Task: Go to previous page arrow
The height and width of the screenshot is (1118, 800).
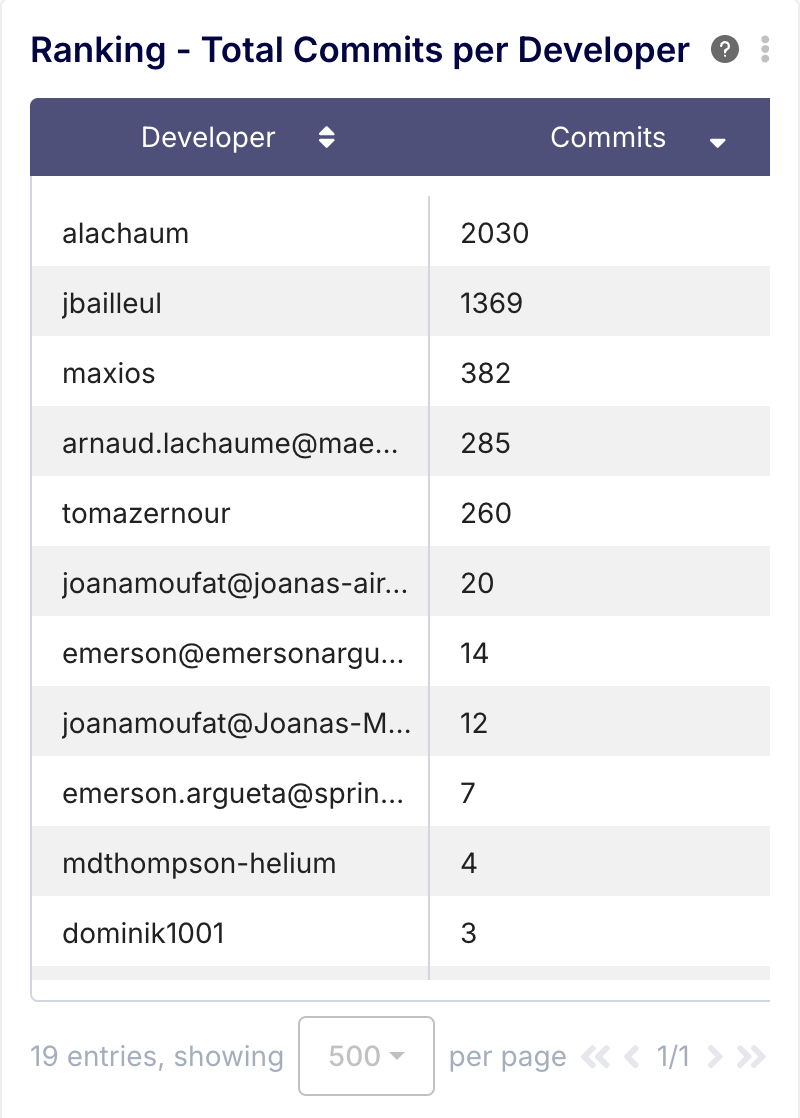Action: pos(631,1056)
